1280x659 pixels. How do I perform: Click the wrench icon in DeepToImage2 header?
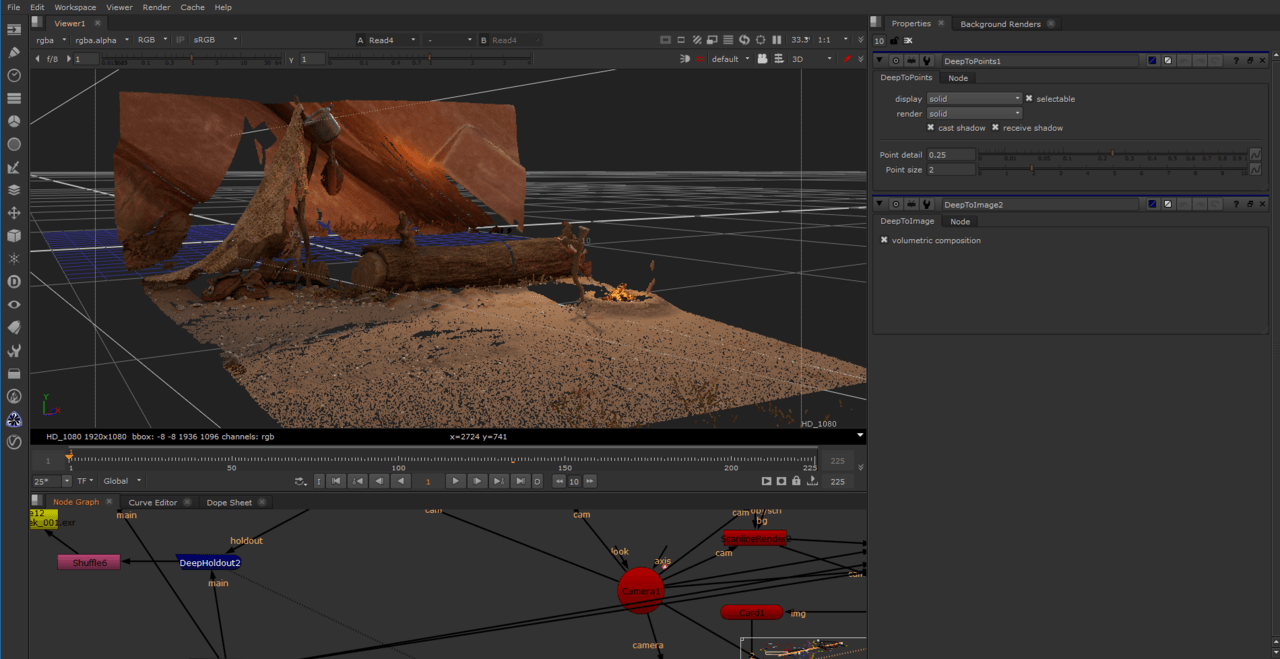[x=928, y=204]
